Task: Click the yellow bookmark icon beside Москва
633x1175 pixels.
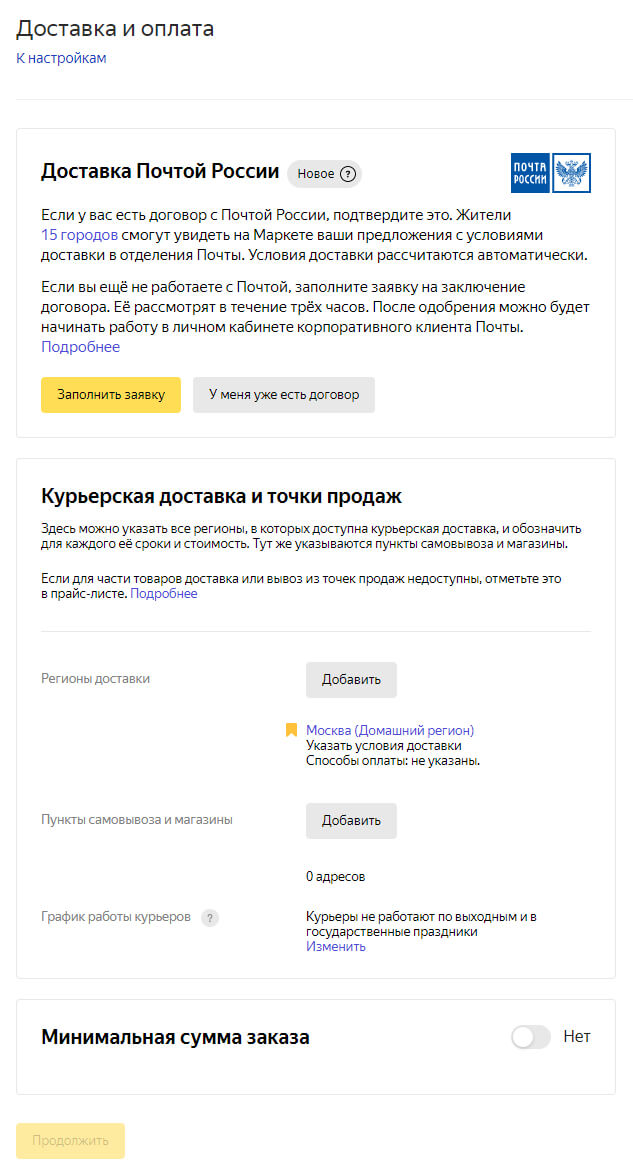Action: (x=289, y=729)
